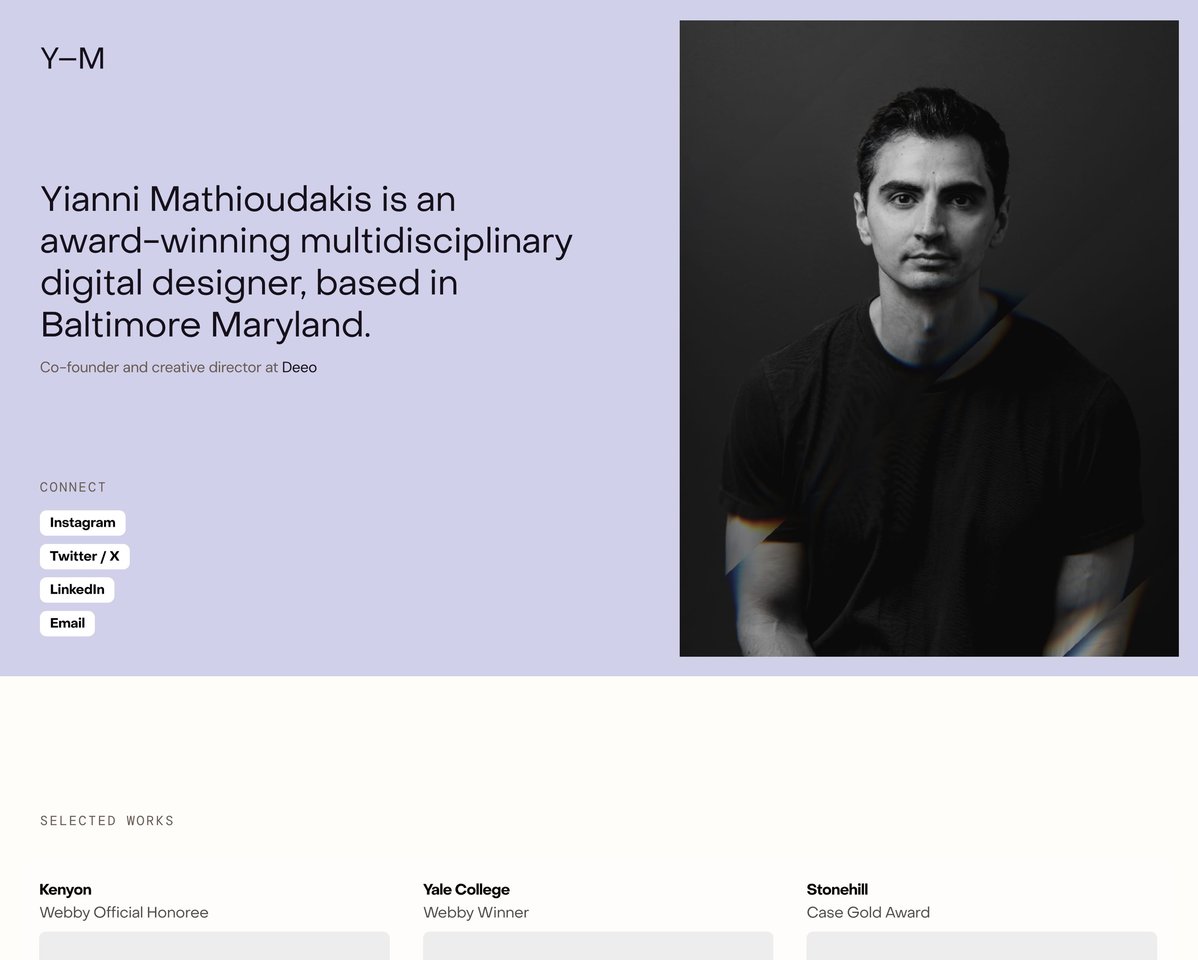
Task: Click the Webby Official Honoree subtitle
Action: pyautogui.click(x=123, y=912)
